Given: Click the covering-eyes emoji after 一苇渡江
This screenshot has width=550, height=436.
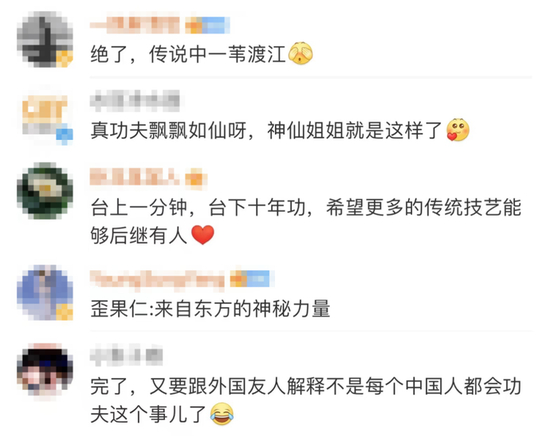Looking at the screenshot, I should click(x=301, y=53).
